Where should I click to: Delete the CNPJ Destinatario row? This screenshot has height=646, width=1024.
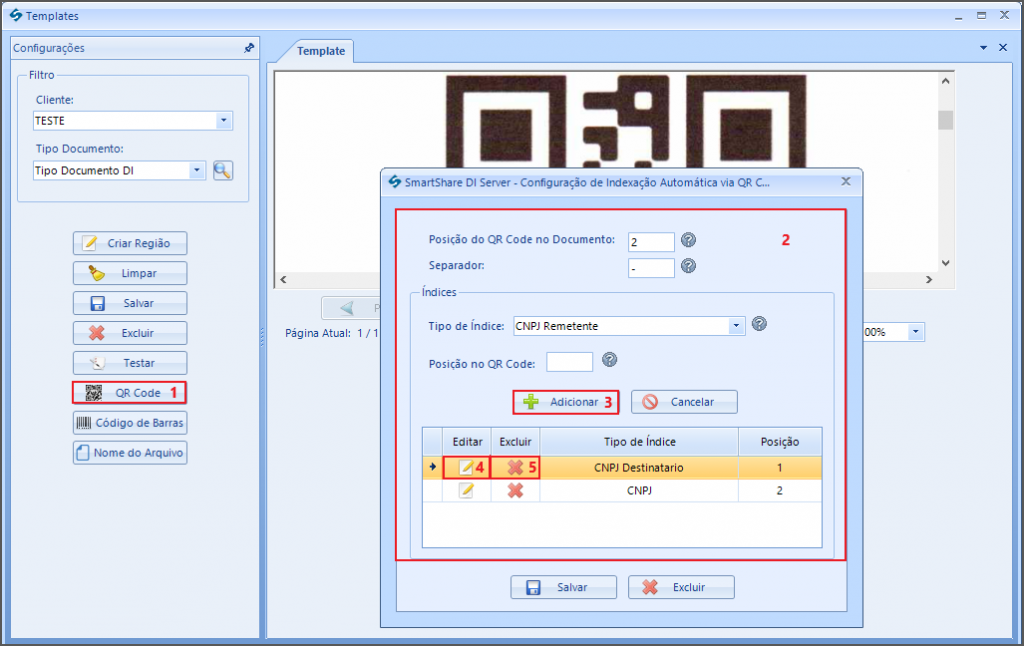tap(515, 468)
